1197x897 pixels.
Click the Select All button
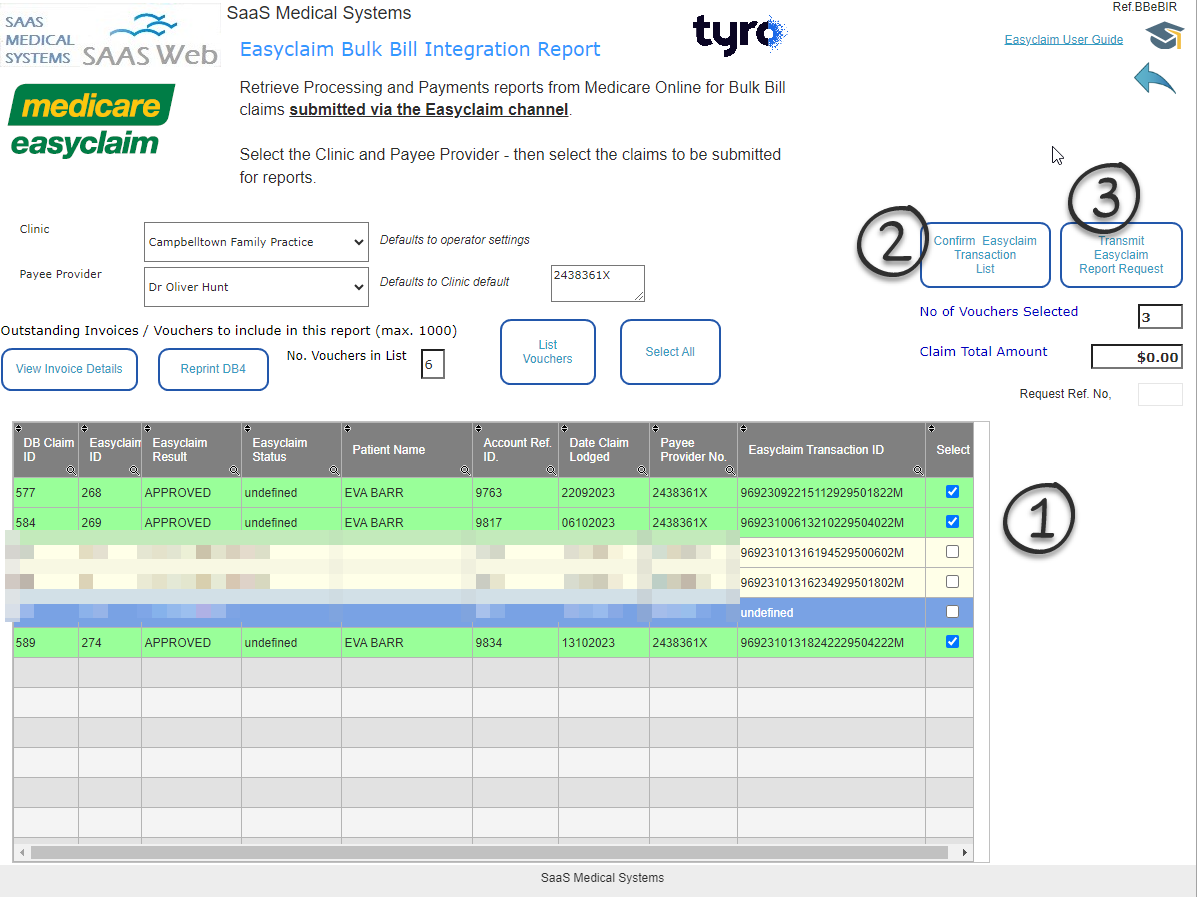coord(669,352)
